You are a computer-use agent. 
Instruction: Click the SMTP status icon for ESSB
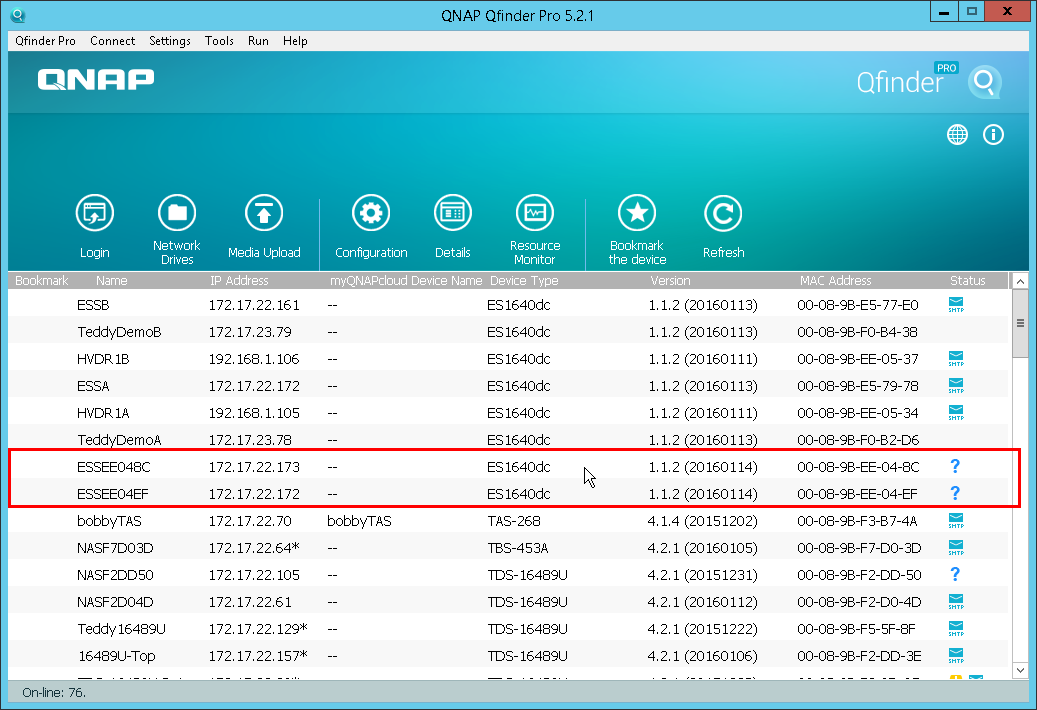click(955, 304)
